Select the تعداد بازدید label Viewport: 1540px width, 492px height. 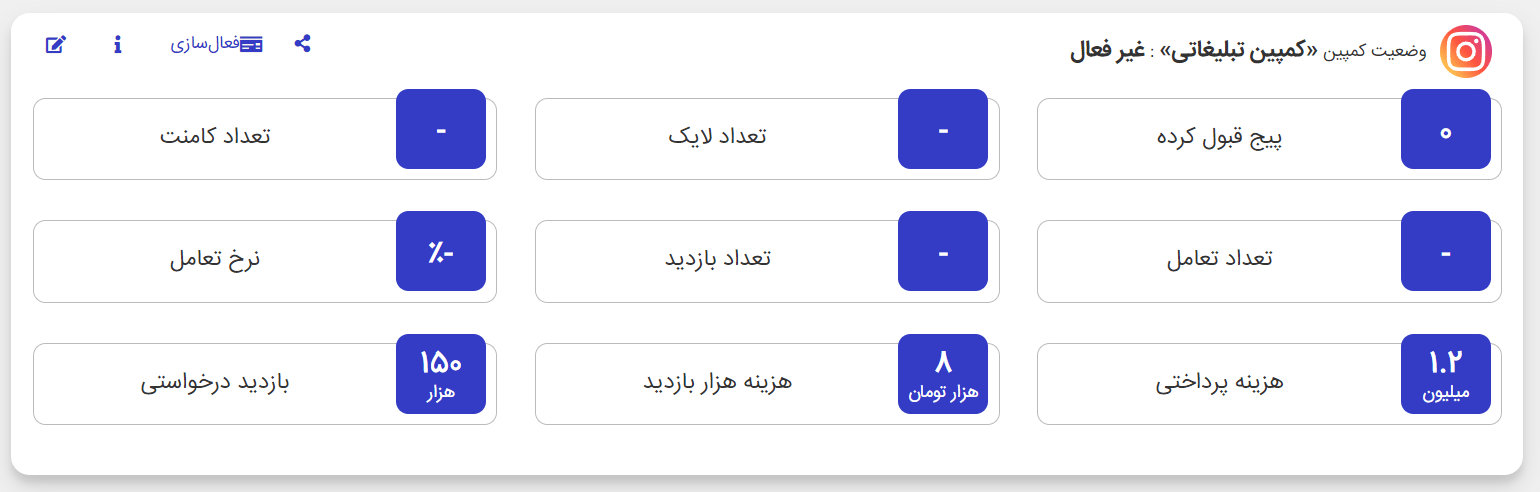click(x=717, y=259)
